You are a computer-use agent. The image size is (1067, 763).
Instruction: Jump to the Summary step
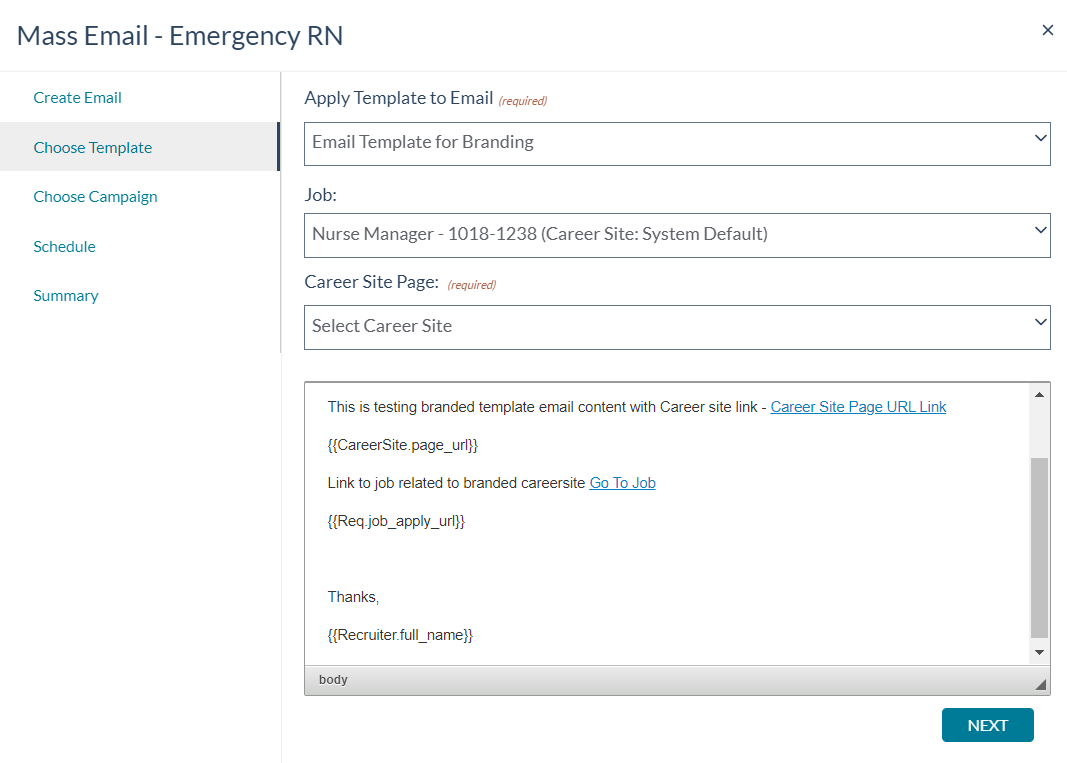(x=66, y=296)
